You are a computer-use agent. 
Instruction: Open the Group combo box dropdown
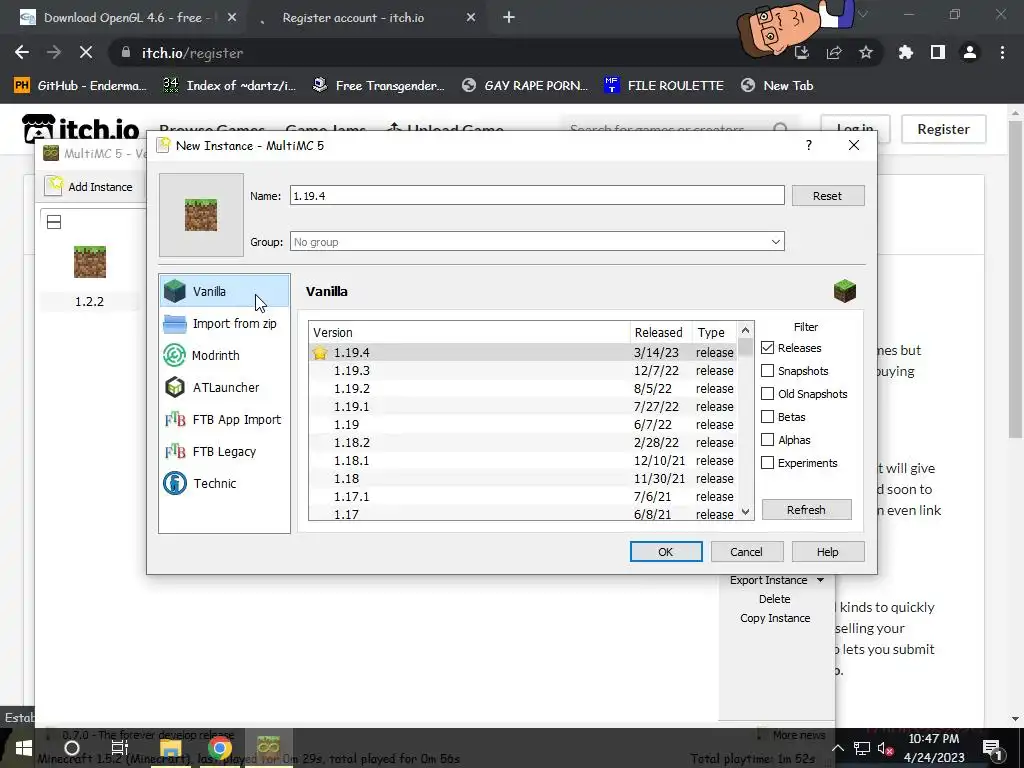775,242
